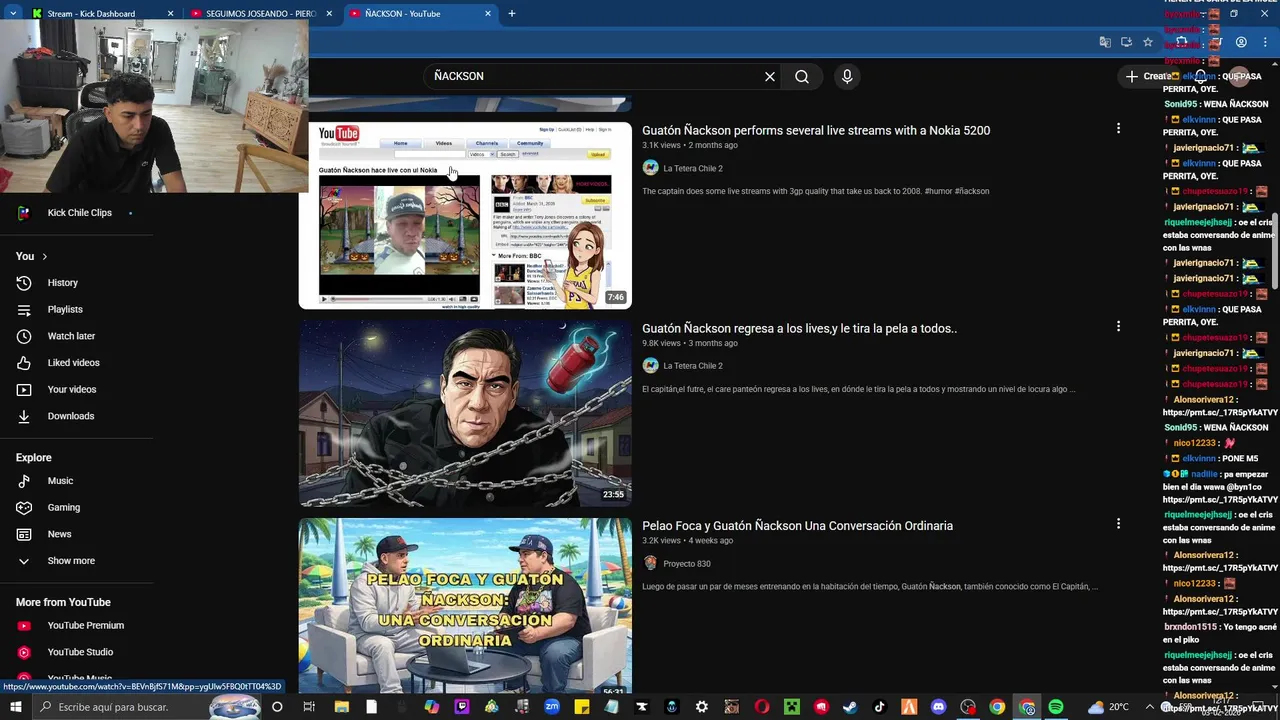Open a new browser tab

pyautogui.click(x=512, y=14)
